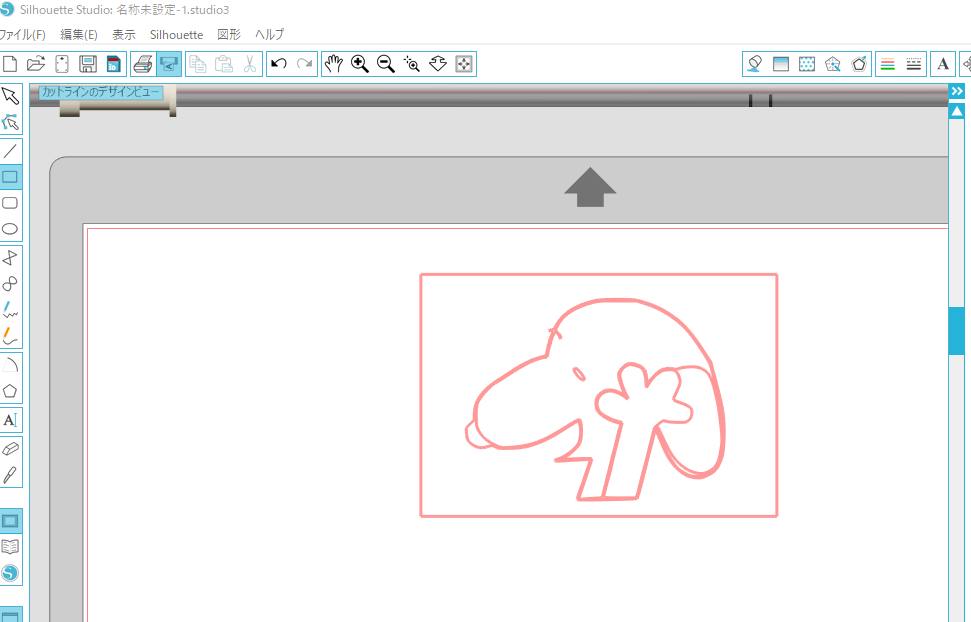
Task: Fit page to window
Action: pos(464,64)
